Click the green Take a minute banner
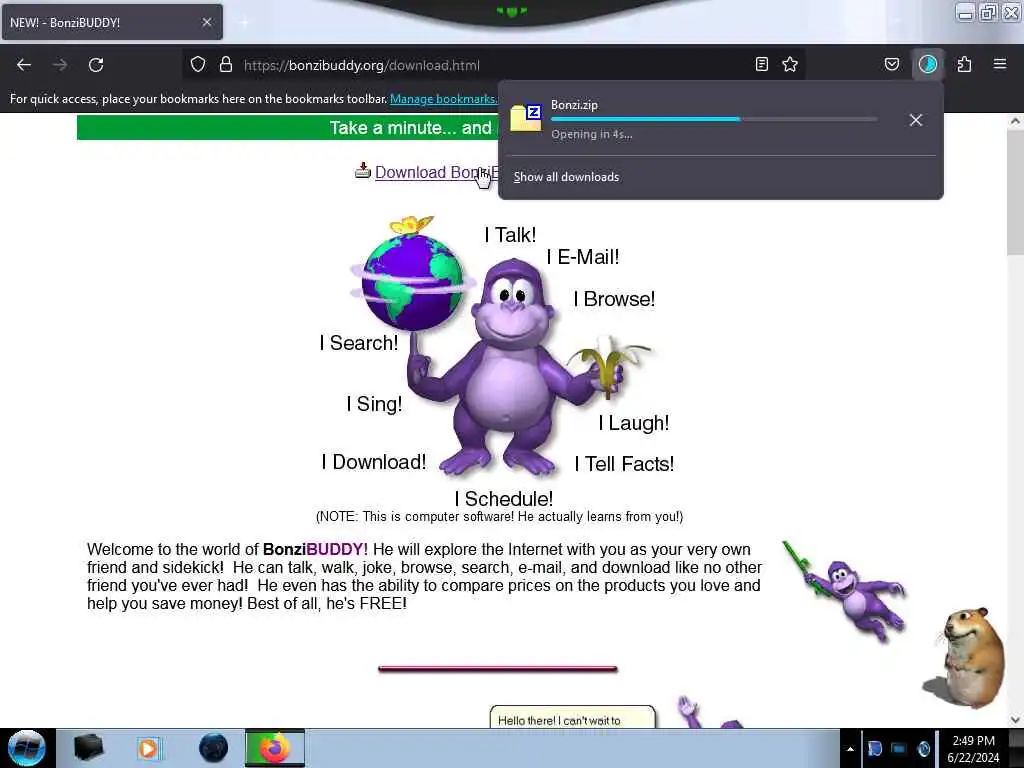Screen dimensions: 1024x768 coord(287,127)
